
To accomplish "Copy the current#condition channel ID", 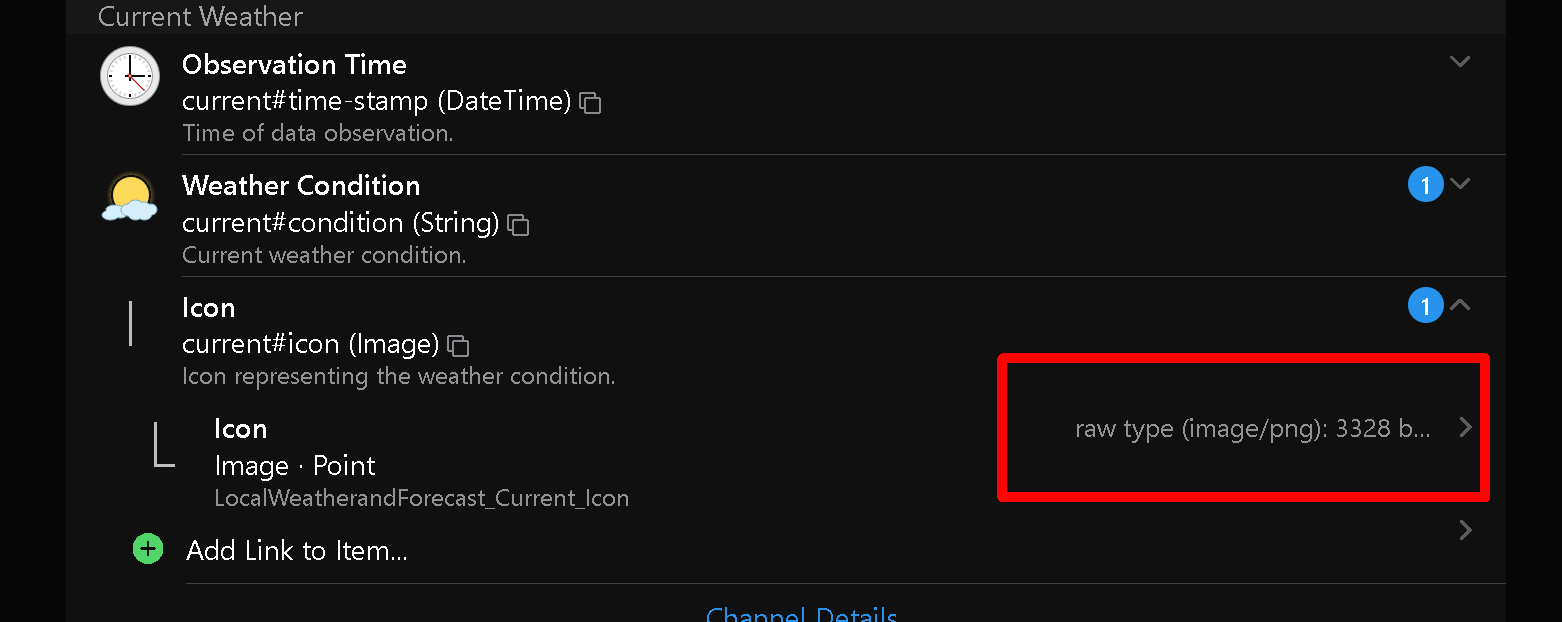I will 518,225.
